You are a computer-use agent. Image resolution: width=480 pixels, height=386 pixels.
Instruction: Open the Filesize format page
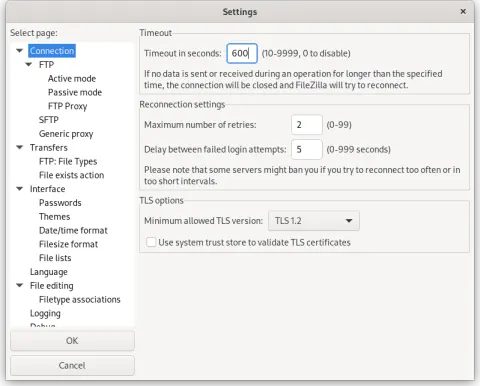(69, 244)
